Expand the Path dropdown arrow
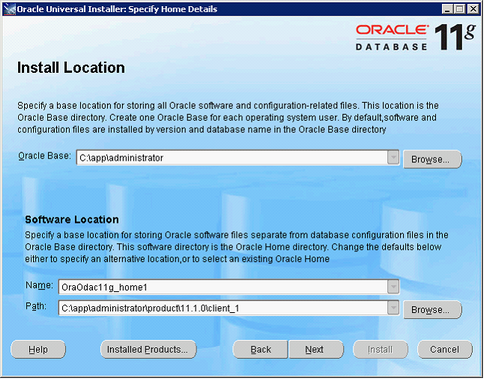 (x=393, y=308)
